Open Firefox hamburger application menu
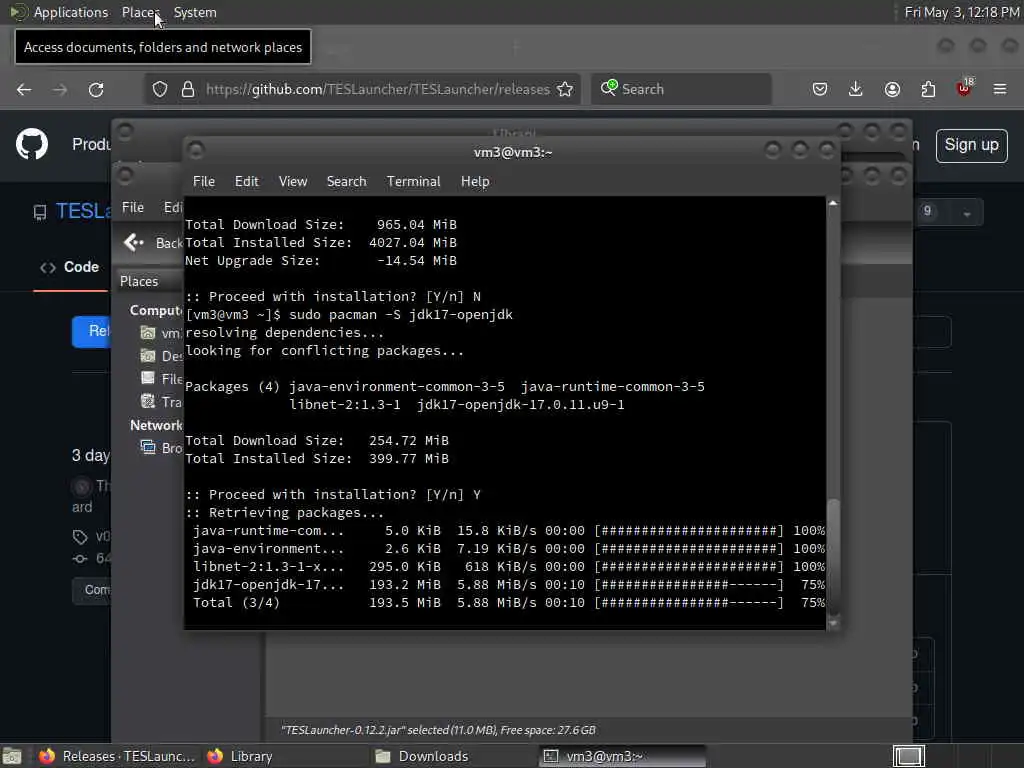The image size is (1024, 768). click(1000, 89)
